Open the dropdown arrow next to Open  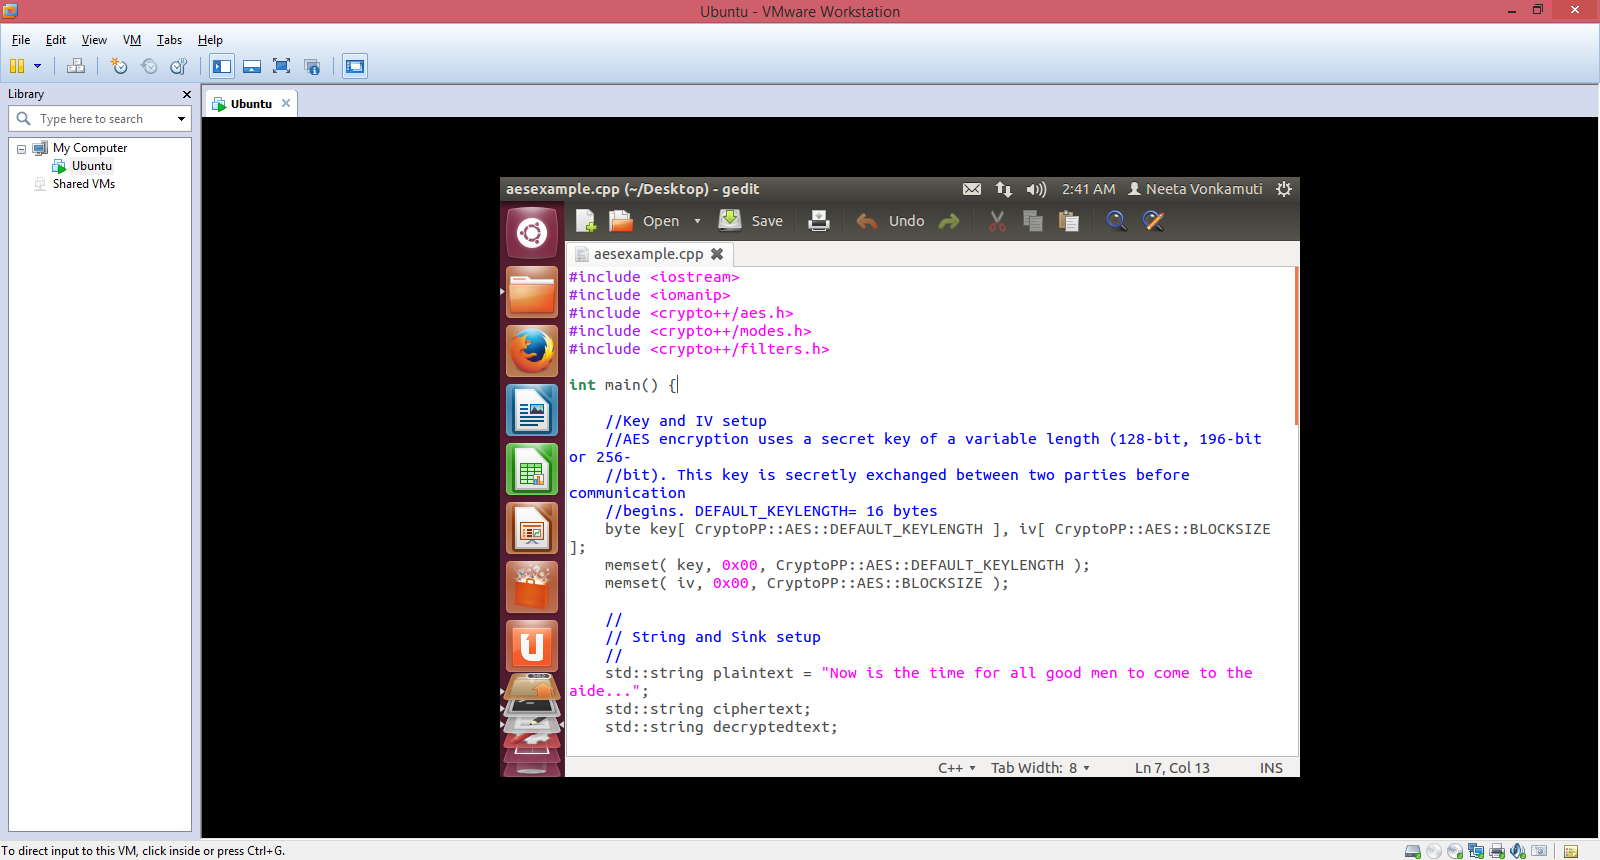(x=697, y=221)
